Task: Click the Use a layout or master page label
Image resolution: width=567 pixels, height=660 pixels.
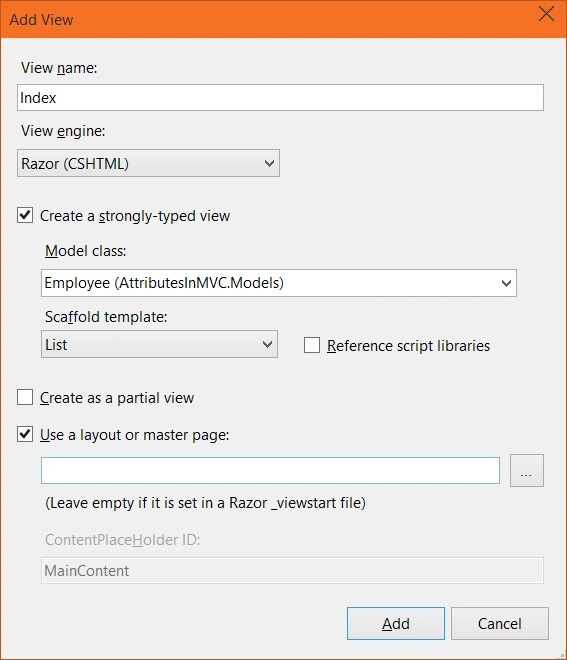Action: (x=134, y=435)
